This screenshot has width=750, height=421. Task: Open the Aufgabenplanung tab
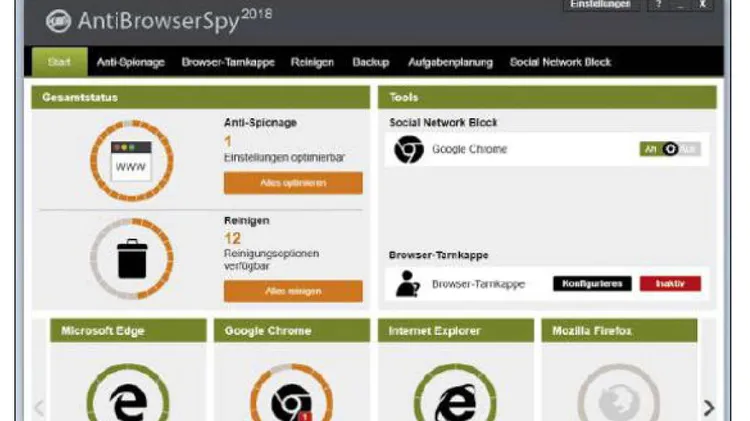coord(450,62)
